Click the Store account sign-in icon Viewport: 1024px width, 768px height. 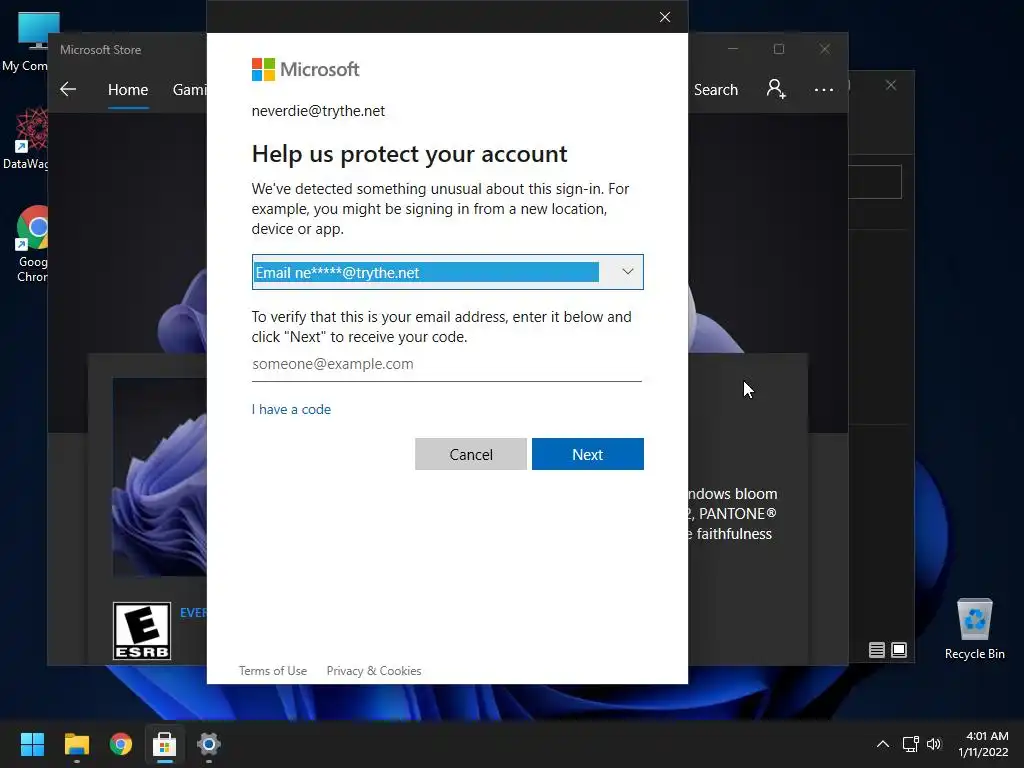[x=776, y=89]
